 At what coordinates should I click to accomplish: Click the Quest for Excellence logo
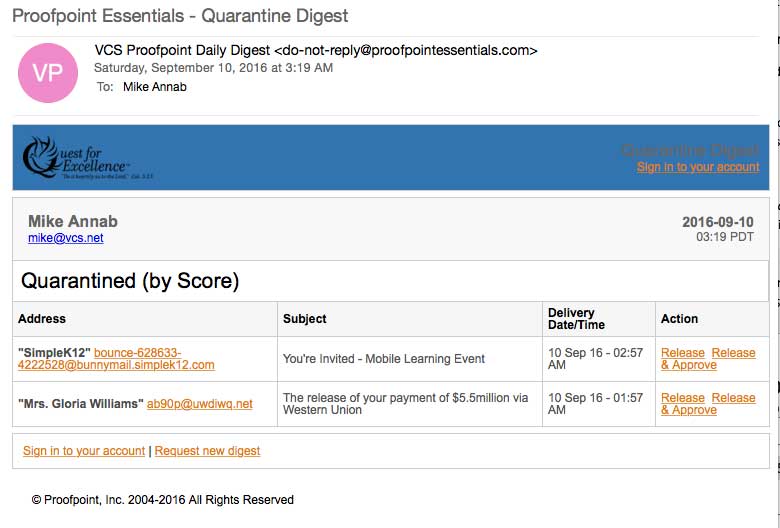tap(88, 158)
